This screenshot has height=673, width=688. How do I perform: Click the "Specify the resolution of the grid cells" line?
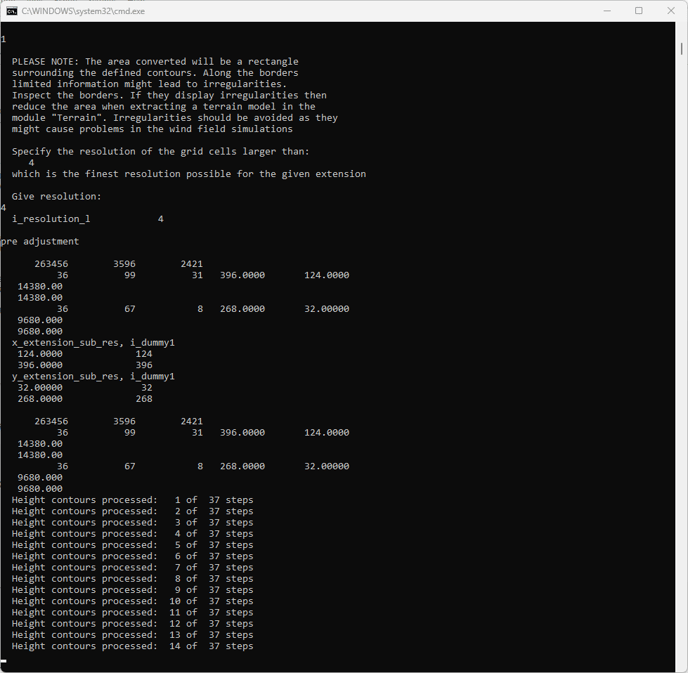160,152
